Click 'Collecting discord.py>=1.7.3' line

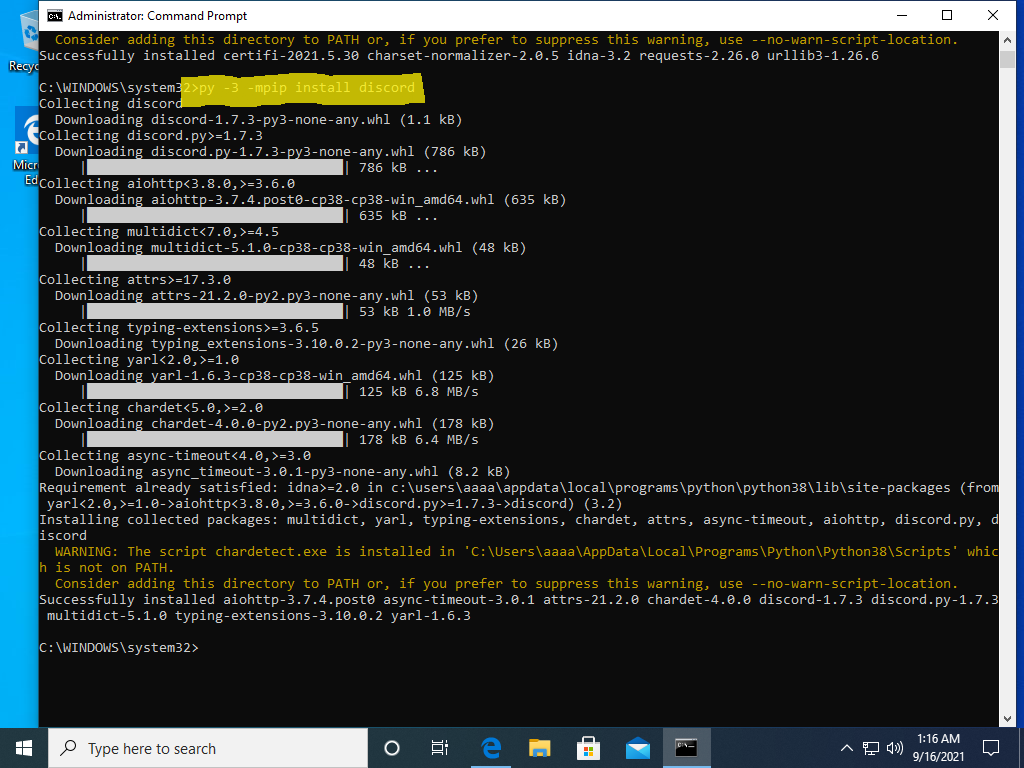[151, 136]
